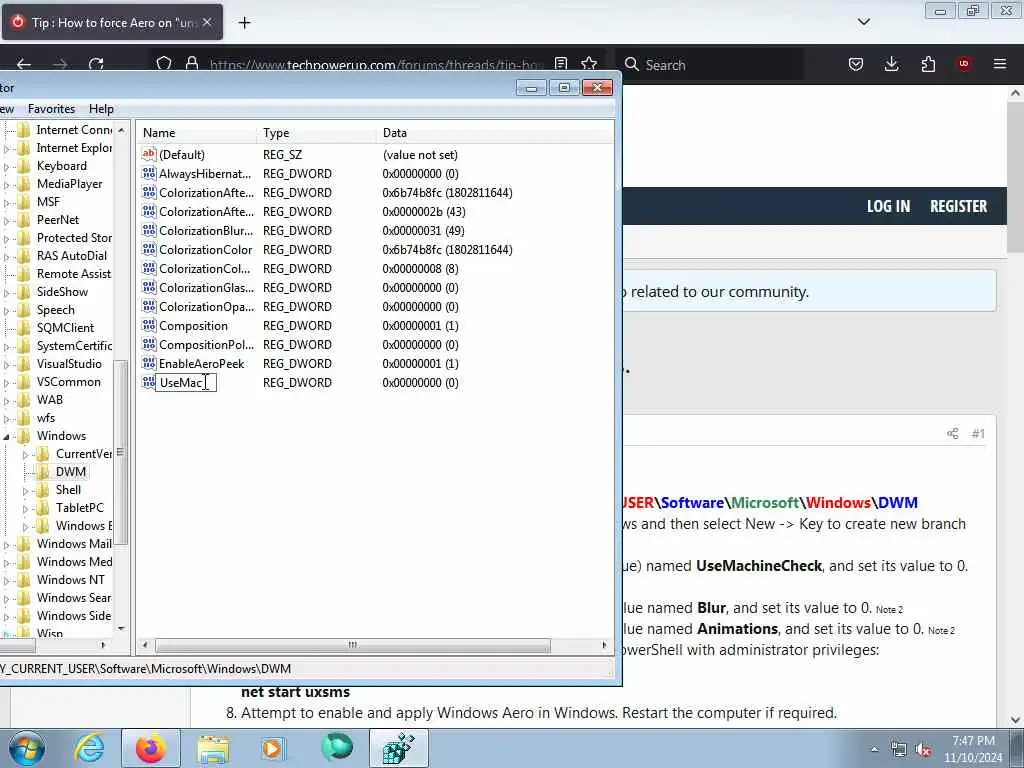Click the network tray icon
This screenshot has height=768, width=1024.
click(x=899, y=750)
